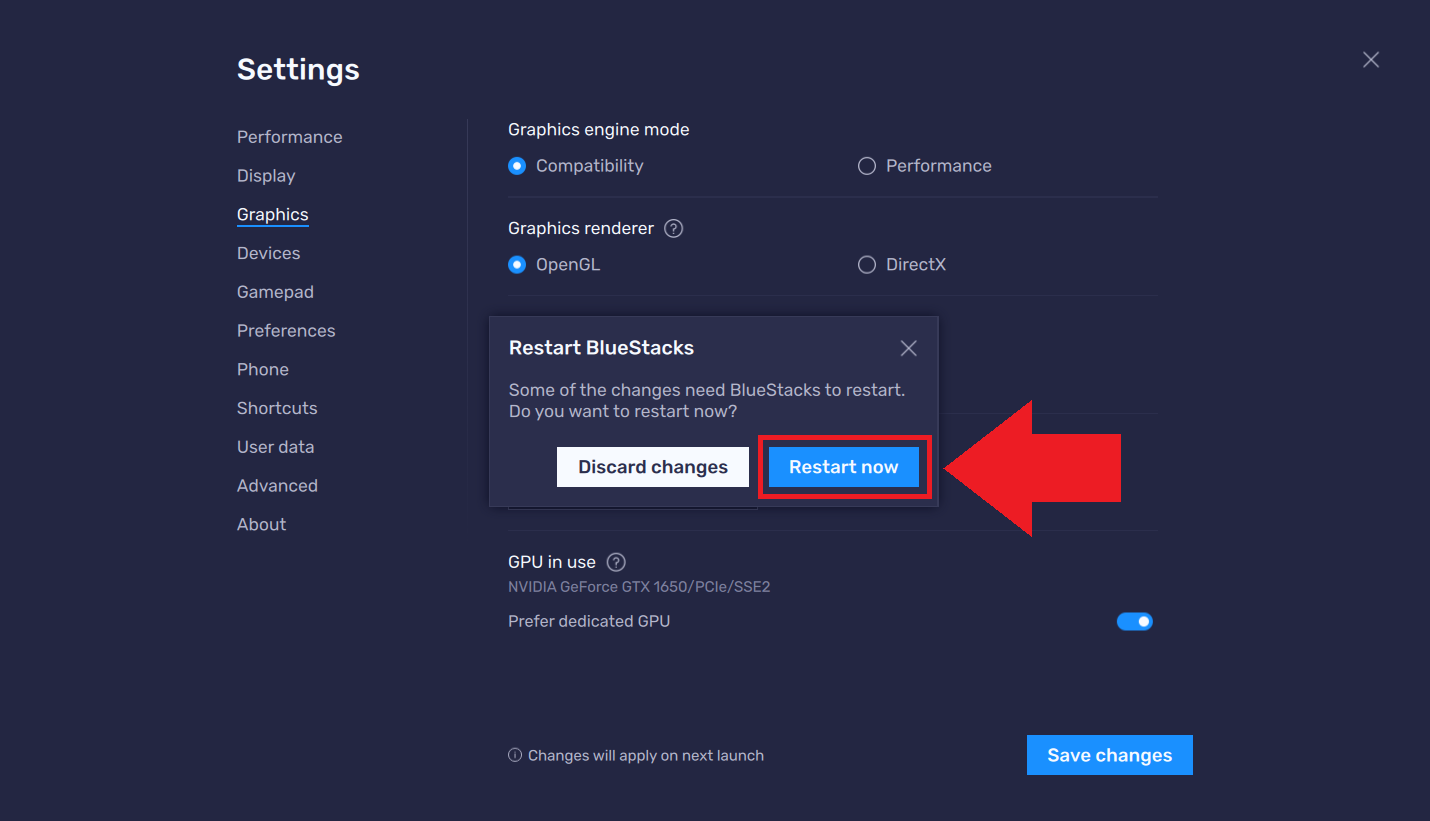
Task: Open the Gamepad settings
Action: pos(275,291)
